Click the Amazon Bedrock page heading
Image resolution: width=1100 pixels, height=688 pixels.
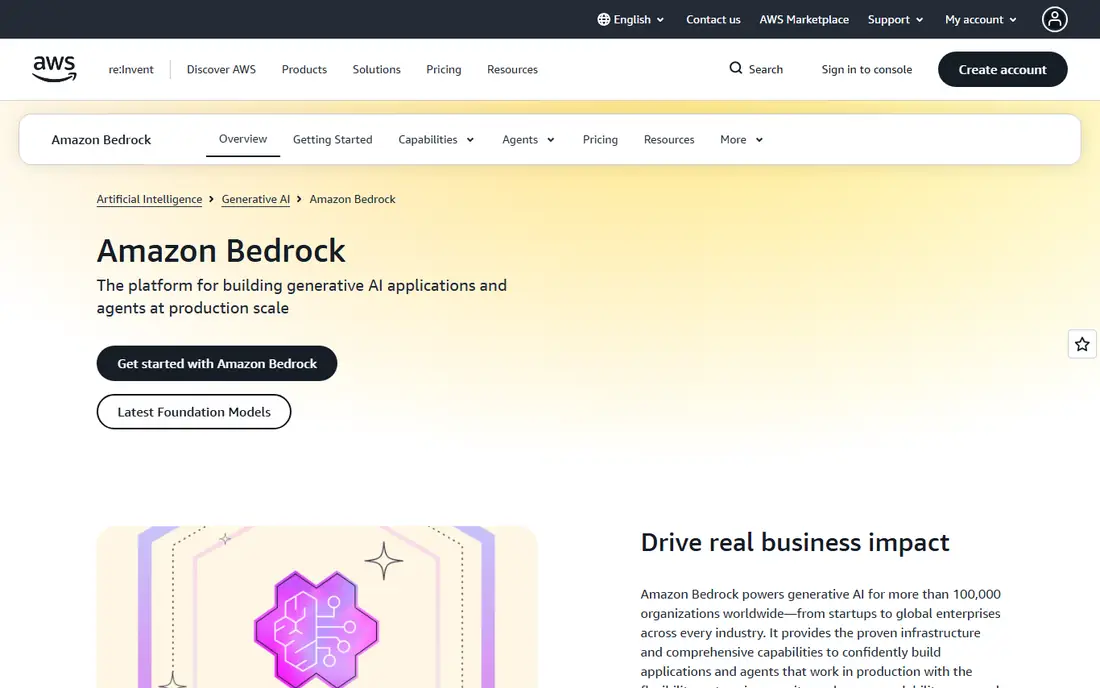(221, 251)
